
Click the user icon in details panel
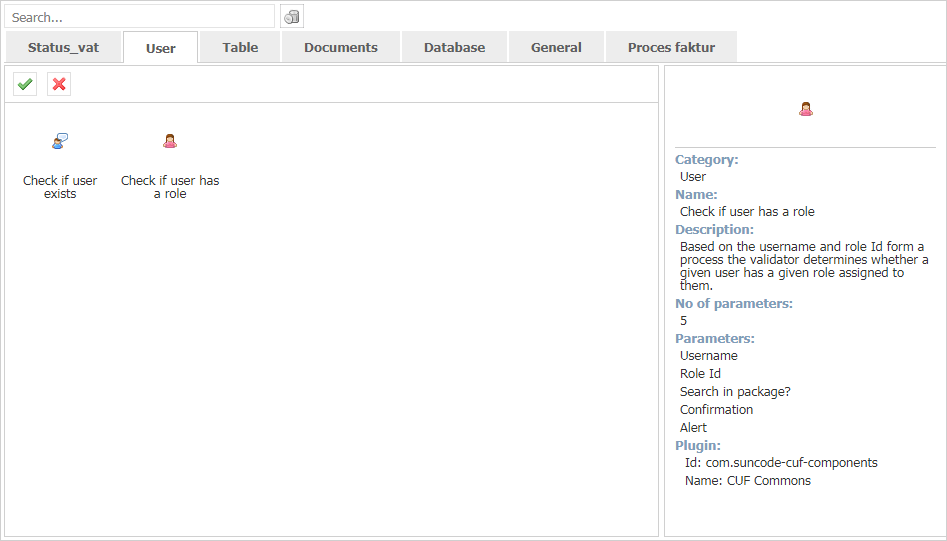(806, 109)
